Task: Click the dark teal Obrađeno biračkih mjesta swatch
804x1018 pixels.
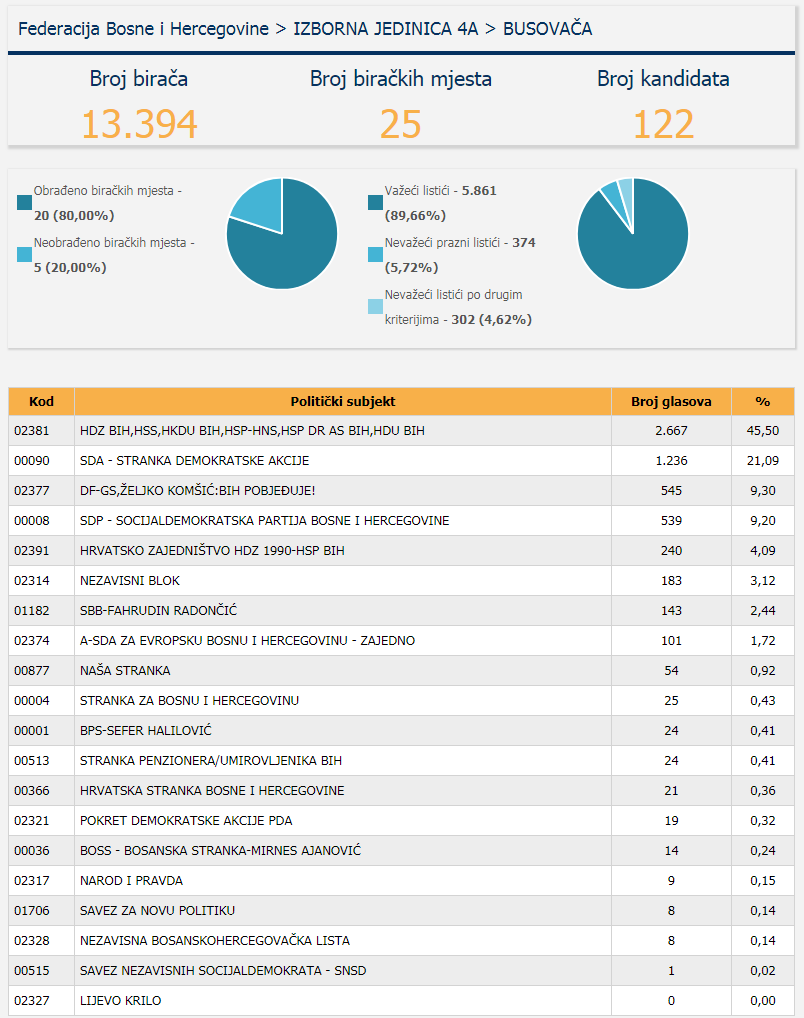Action: 25,203
